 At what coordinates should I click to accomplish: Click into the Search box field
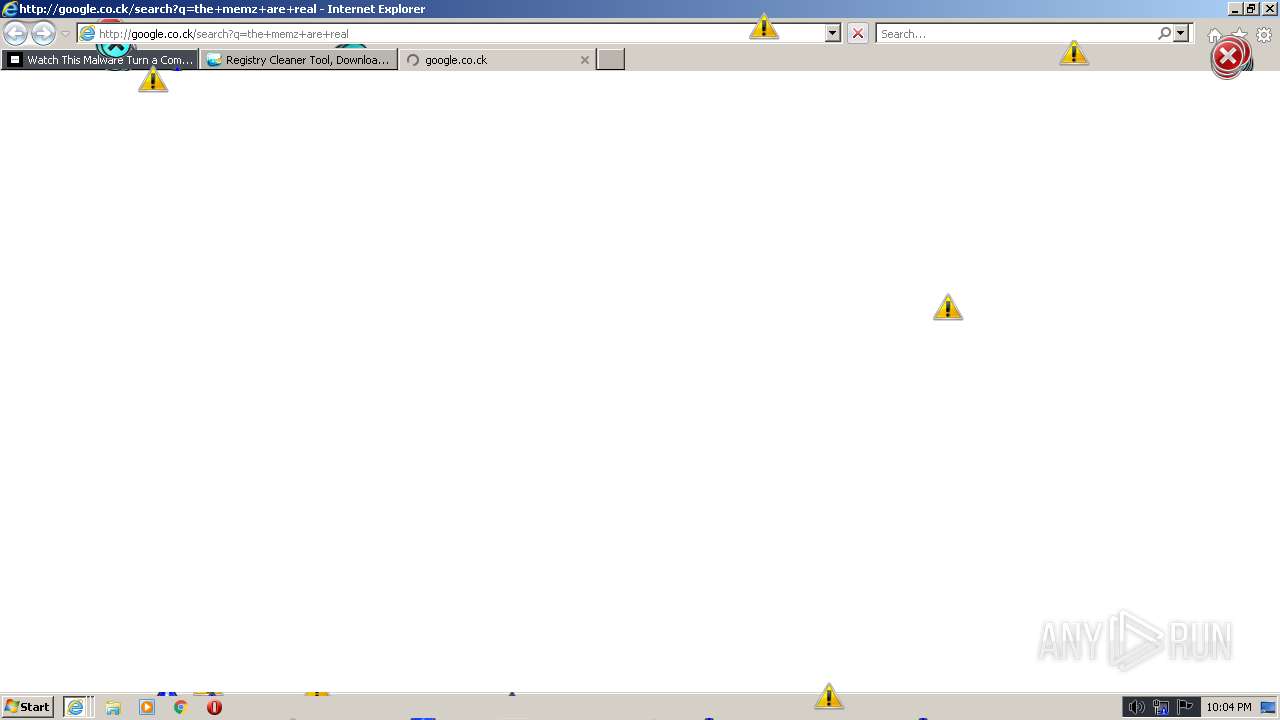pyautogui.click(x=1015, y=33)
